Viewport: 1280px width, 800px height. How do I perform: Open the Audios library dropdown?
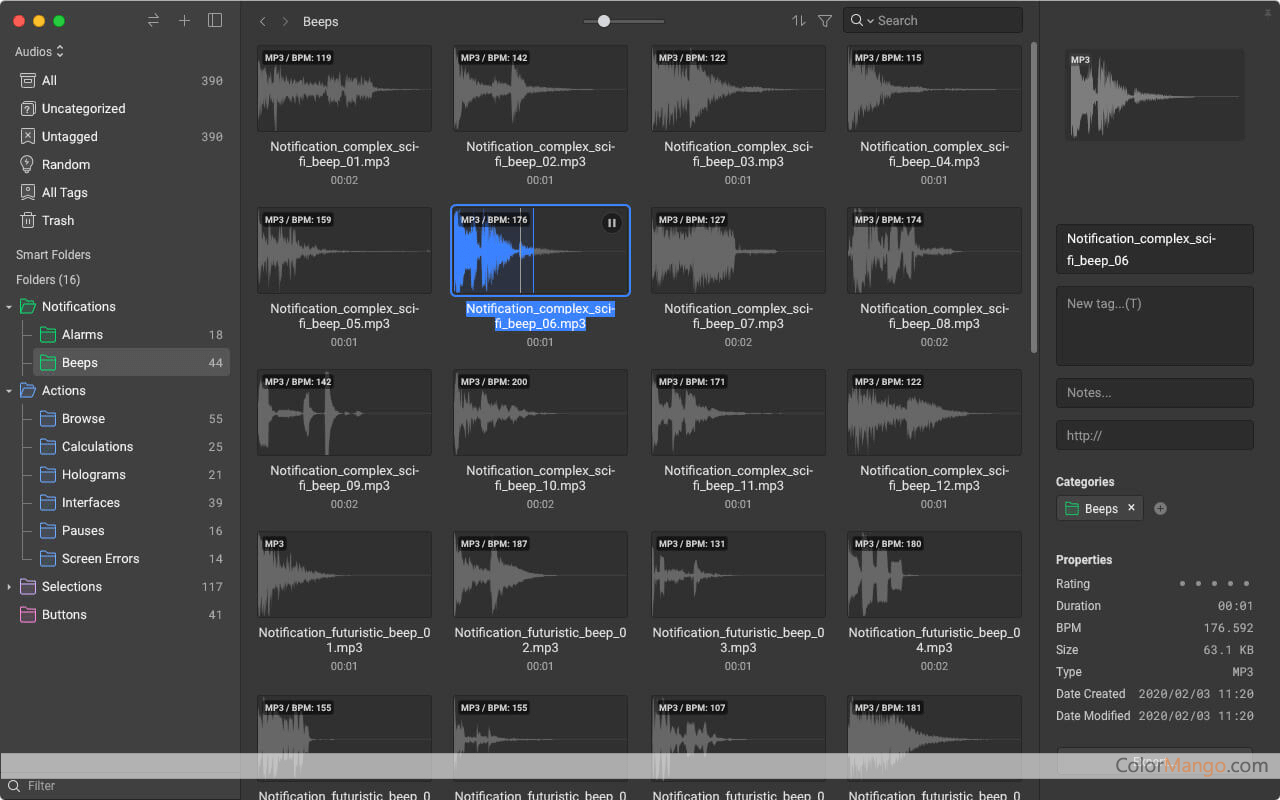(x=40, y=51)
